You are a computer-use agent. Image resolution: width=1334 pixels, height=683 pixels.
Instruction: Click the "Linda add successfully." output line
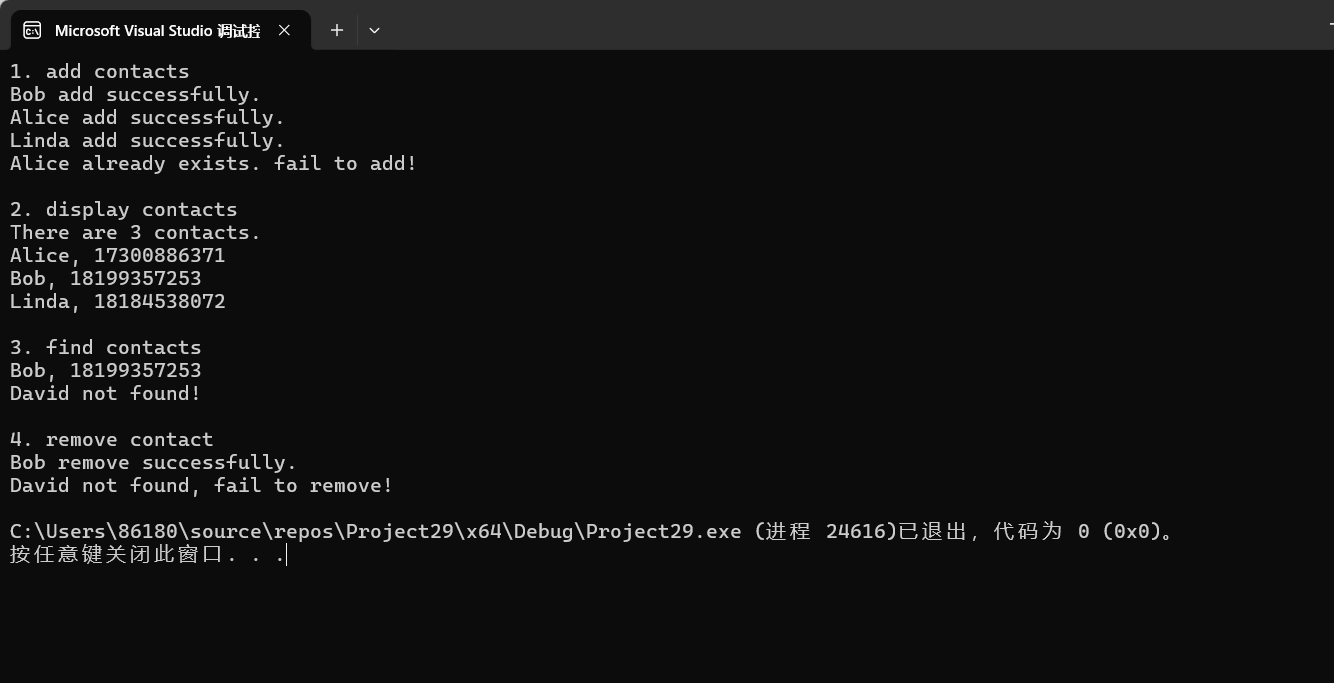click(x=147, y=141)
